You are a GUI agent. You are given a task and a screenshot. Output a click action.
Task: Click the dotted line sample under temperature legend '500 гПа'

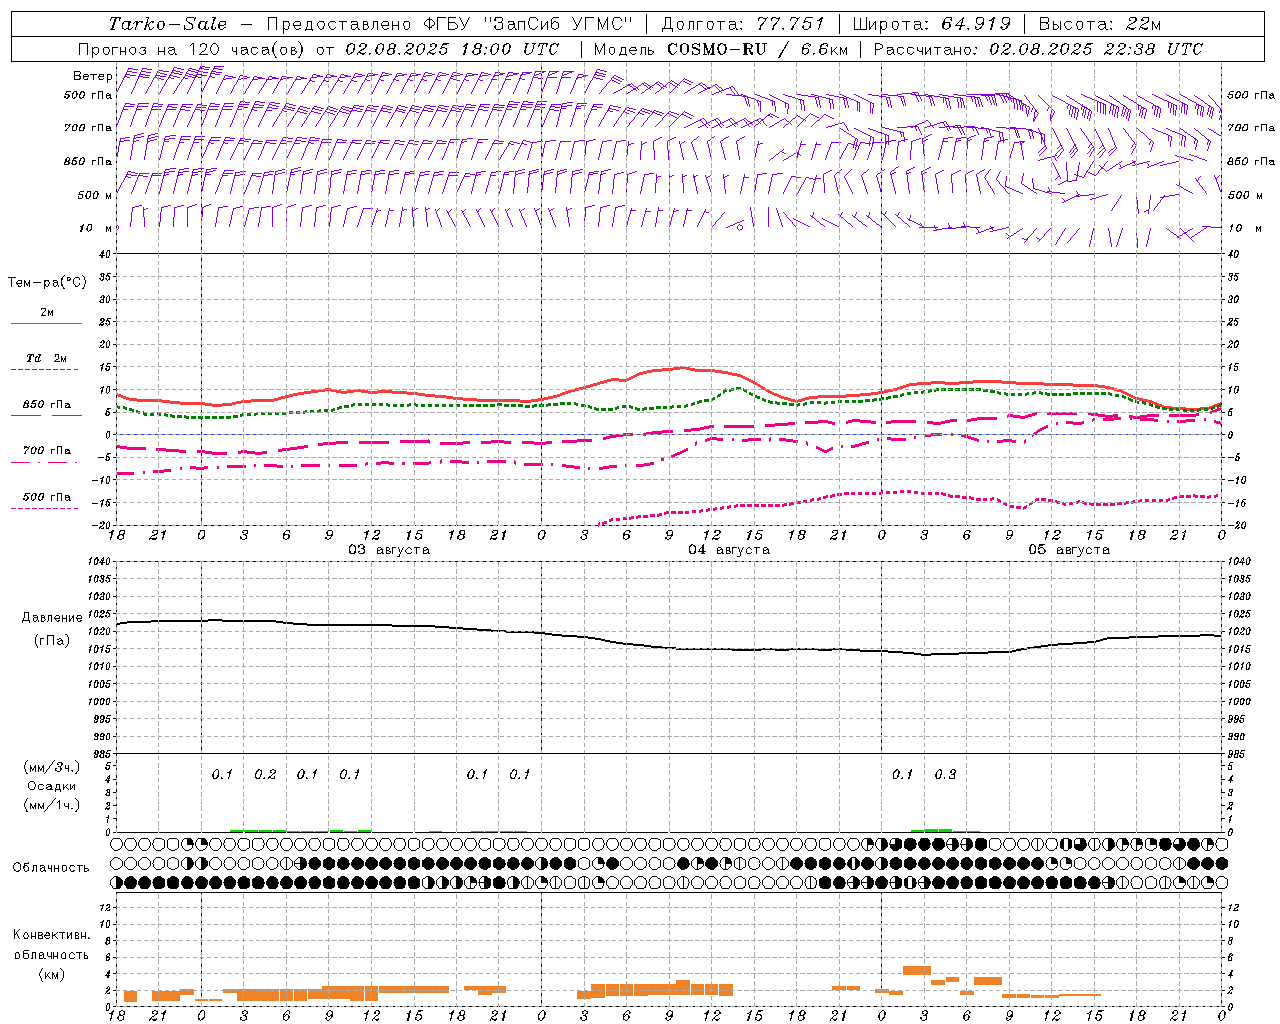tap(45, 508)
